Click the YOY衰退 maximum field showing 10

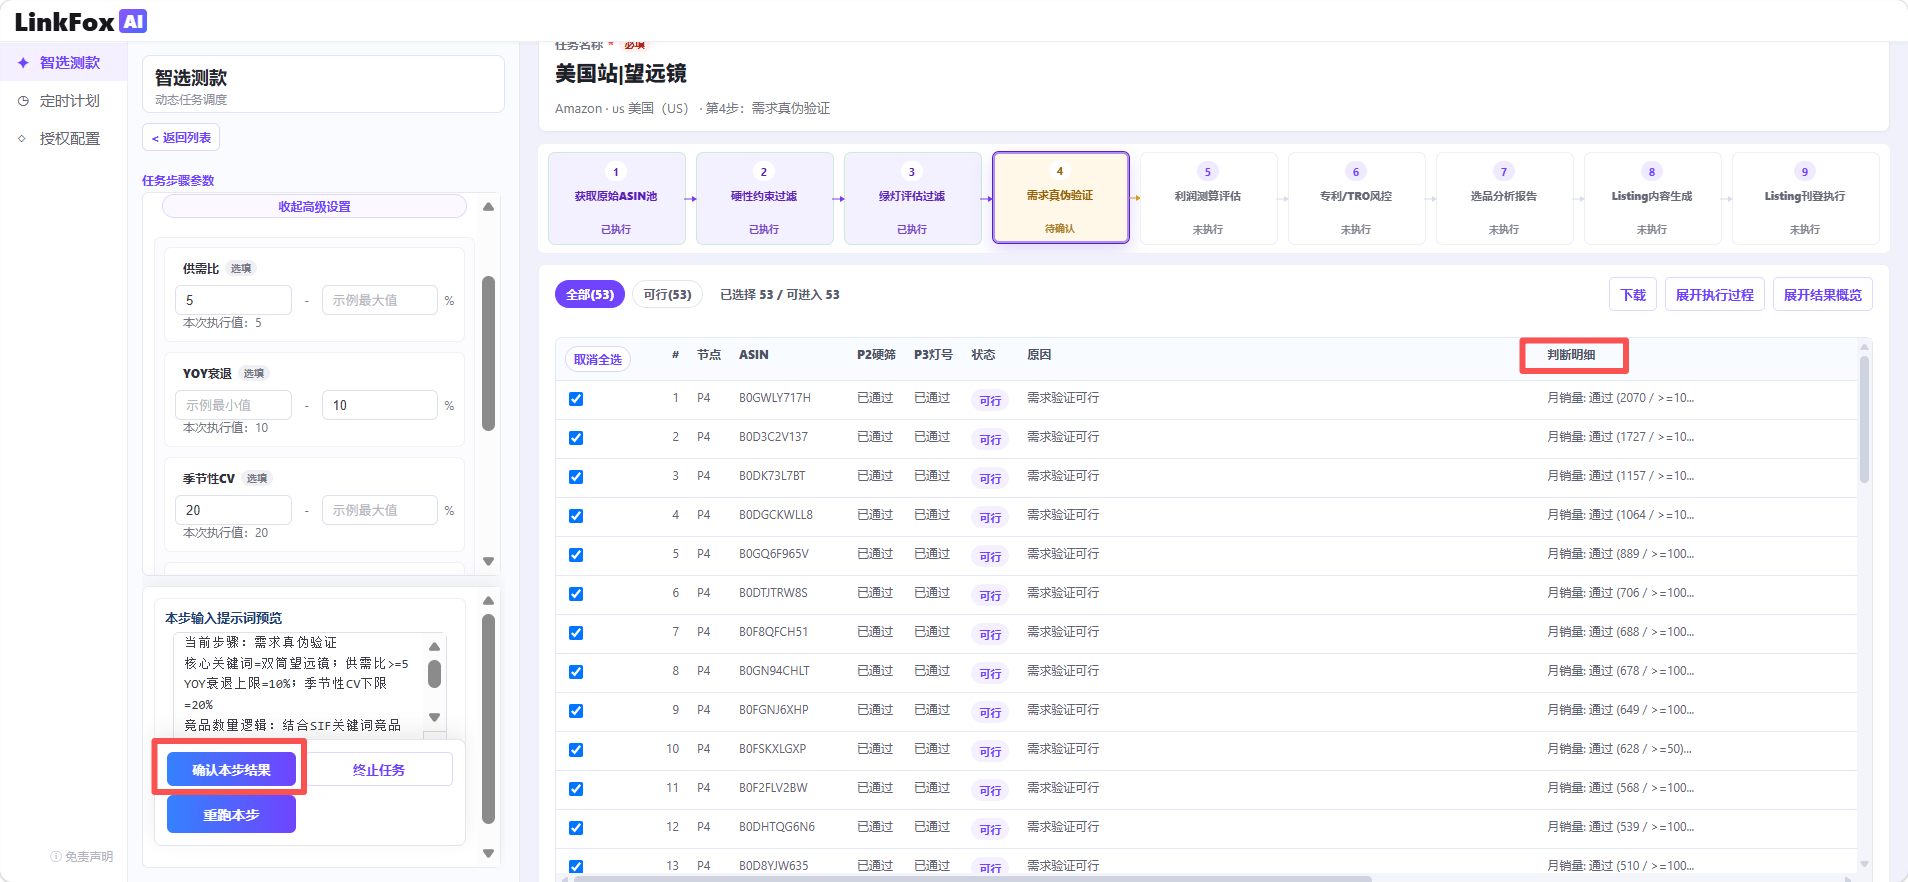point(380,405)
